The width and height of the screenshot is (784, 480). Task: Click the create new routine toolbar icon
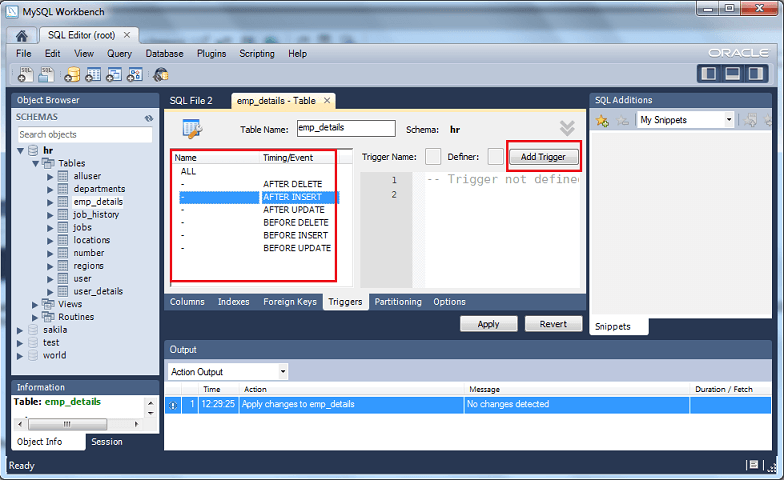pyautogui.click(x=134, y=74)
